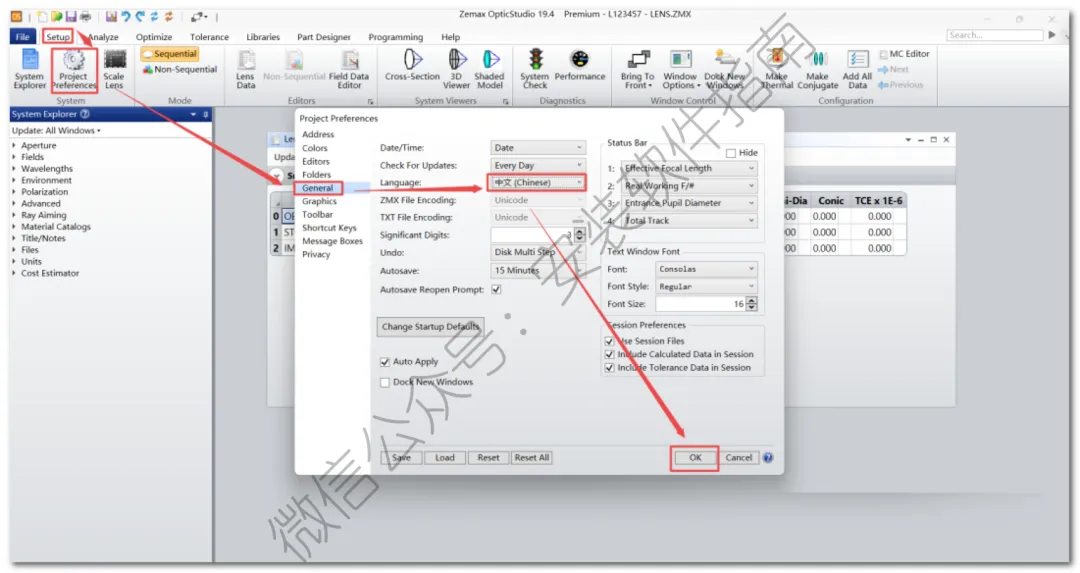Screen dimensions: 1080x573
Task: Open the Field Data Editor
Action: (349, 69)
